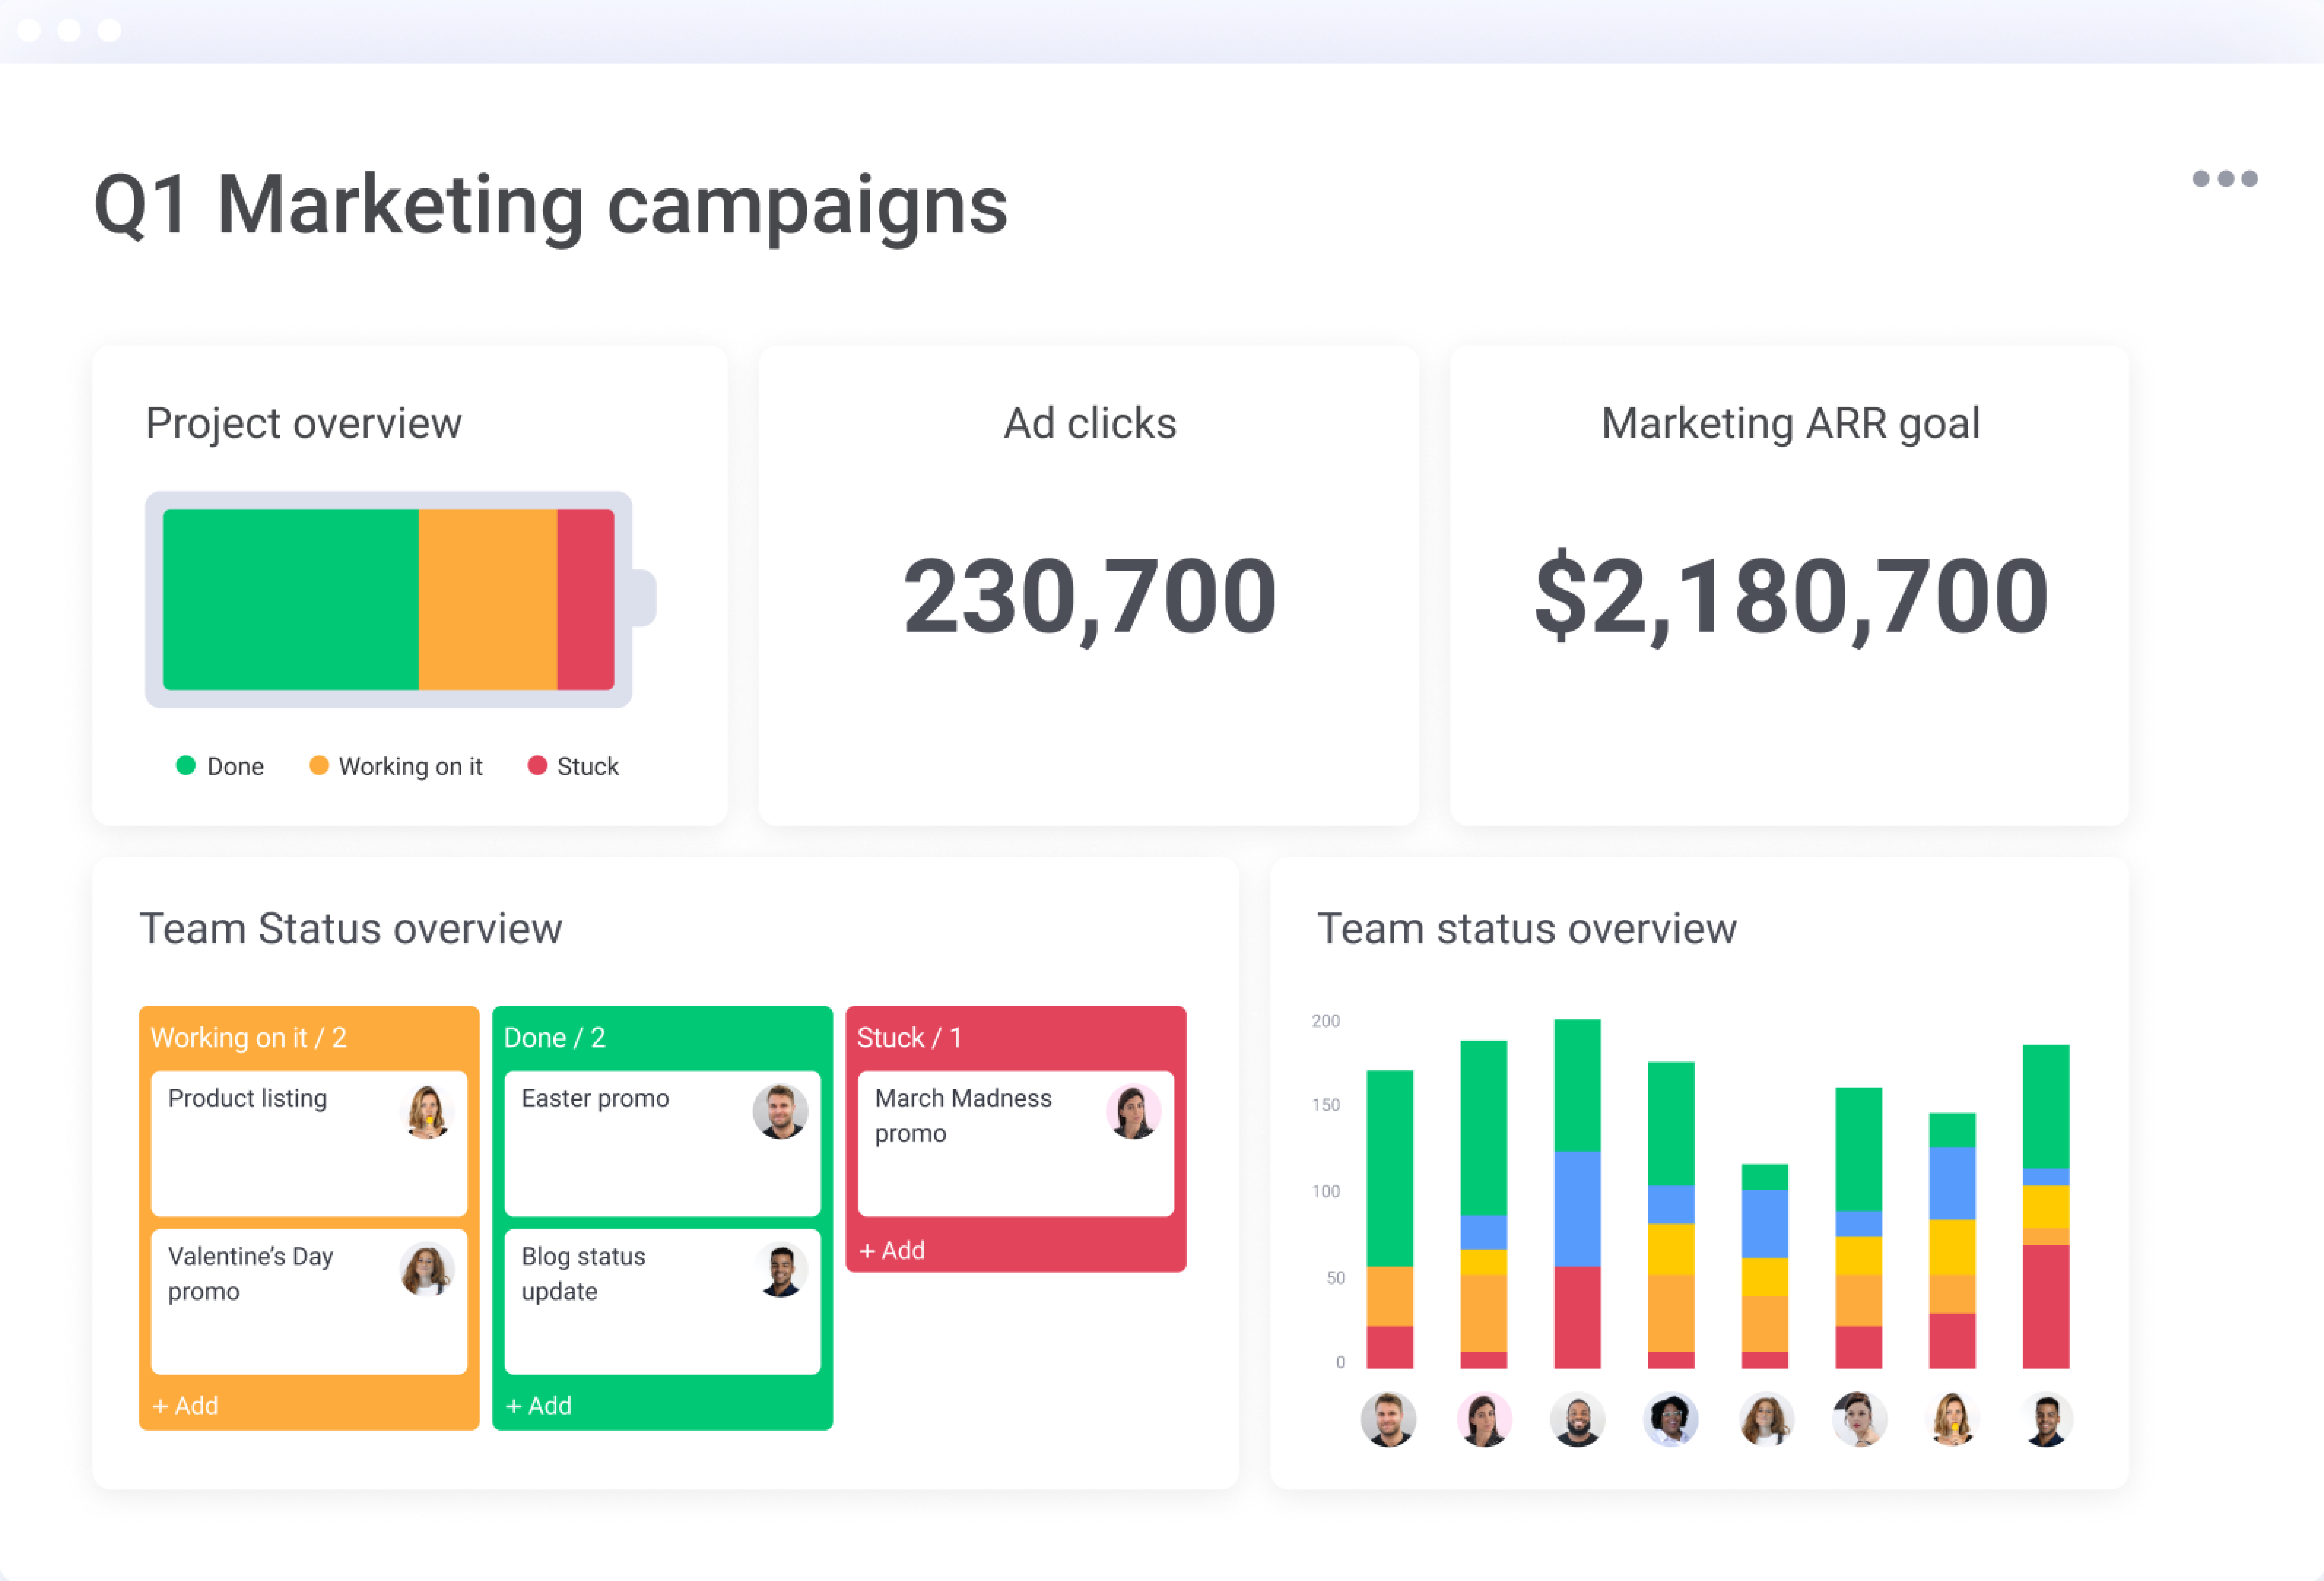The width and height of the screenshot is (2324, 1581).
Task: Click the green Done legend dot
Action: 186,766
